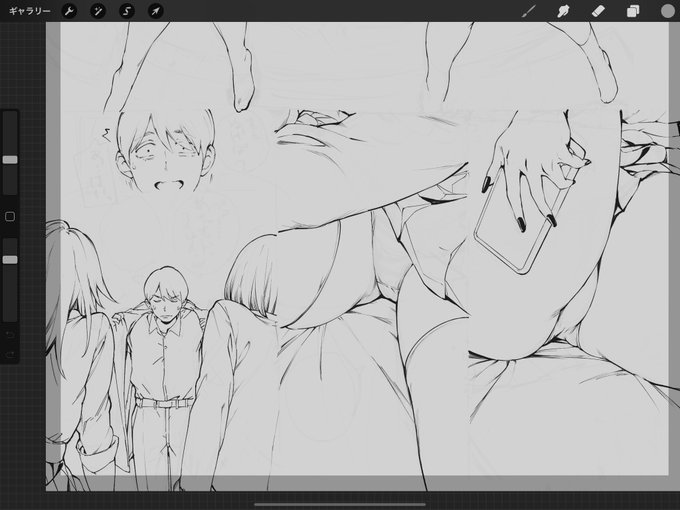Image resolution: width=680 pixels, height=510 pixels.
Task: Select the Smudge tool
Action: [x=563, y=11]
